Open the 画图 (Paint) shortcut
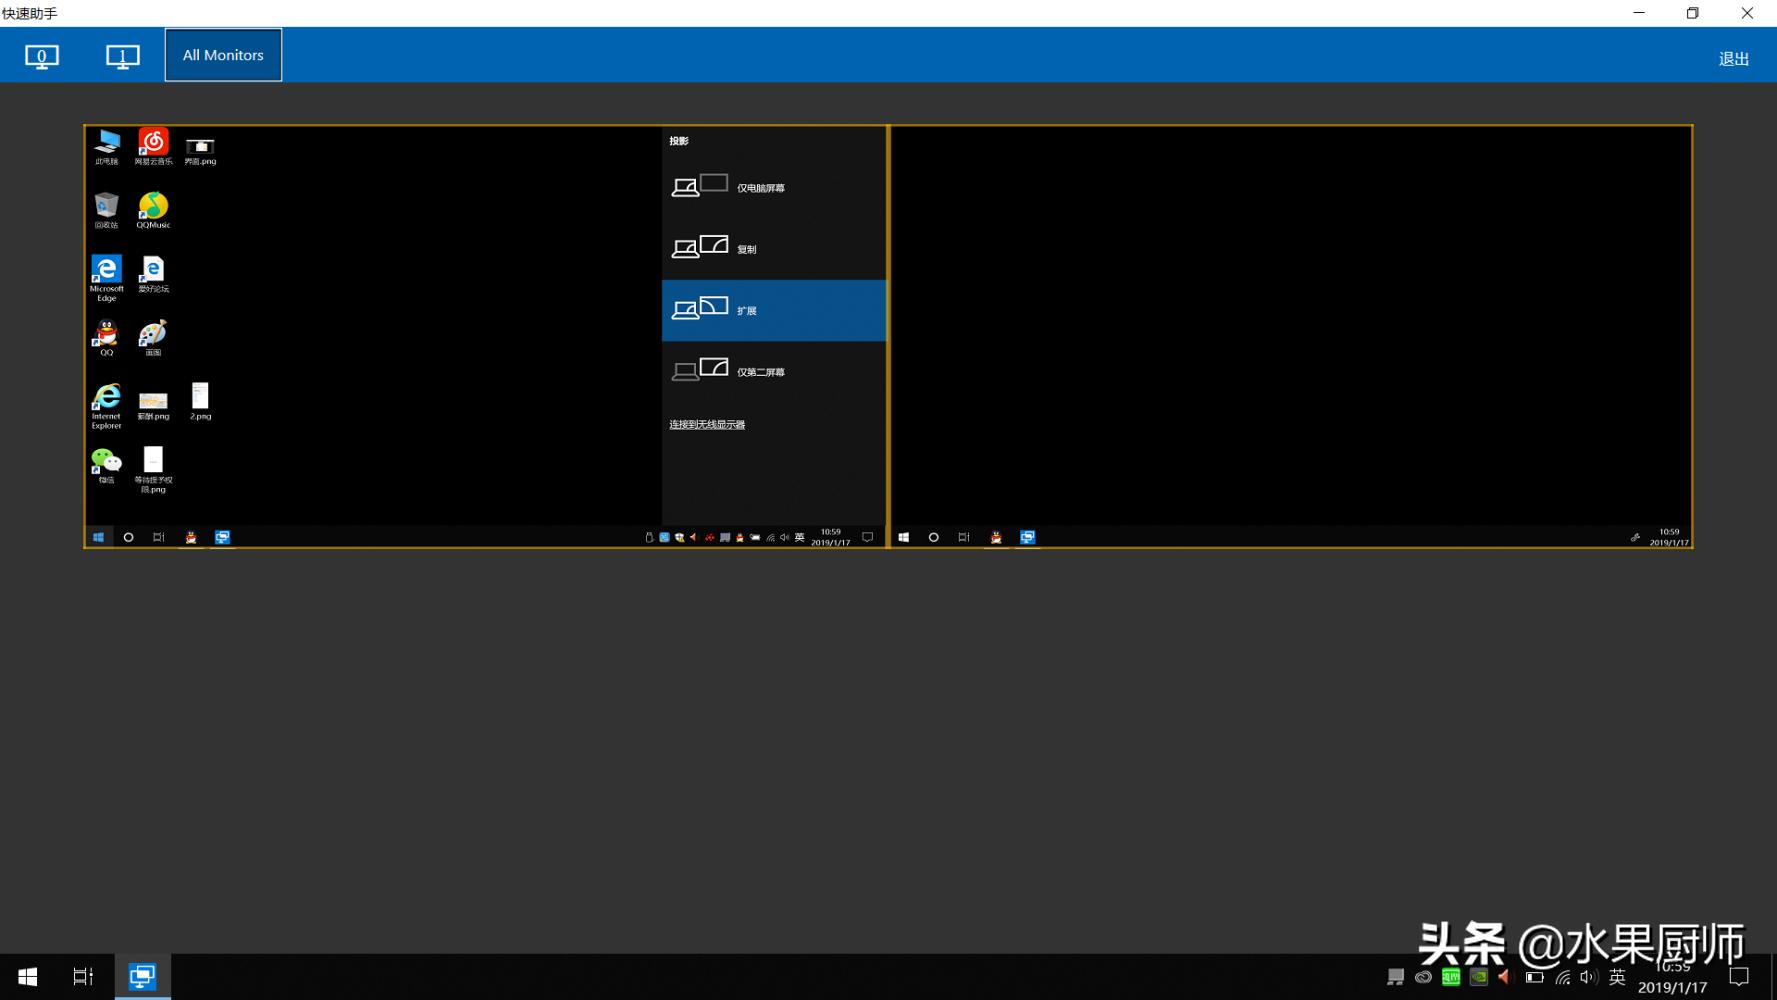 point(153,334)
